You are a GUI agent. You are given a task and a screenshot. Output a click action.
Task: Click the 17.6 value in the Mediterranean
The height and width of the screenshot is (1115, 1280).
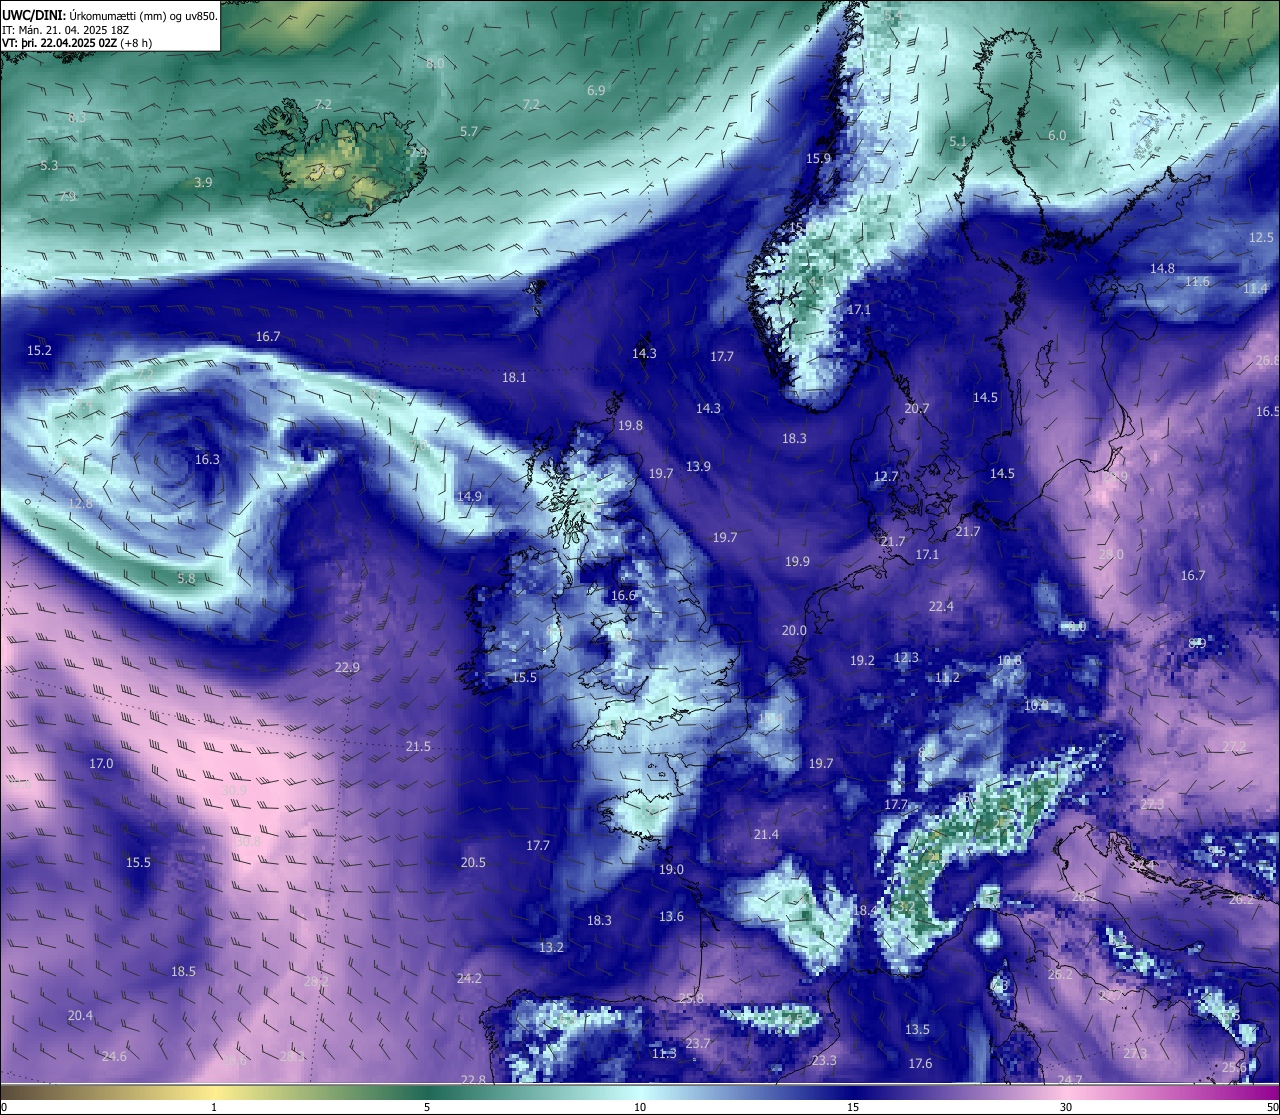920,1064
